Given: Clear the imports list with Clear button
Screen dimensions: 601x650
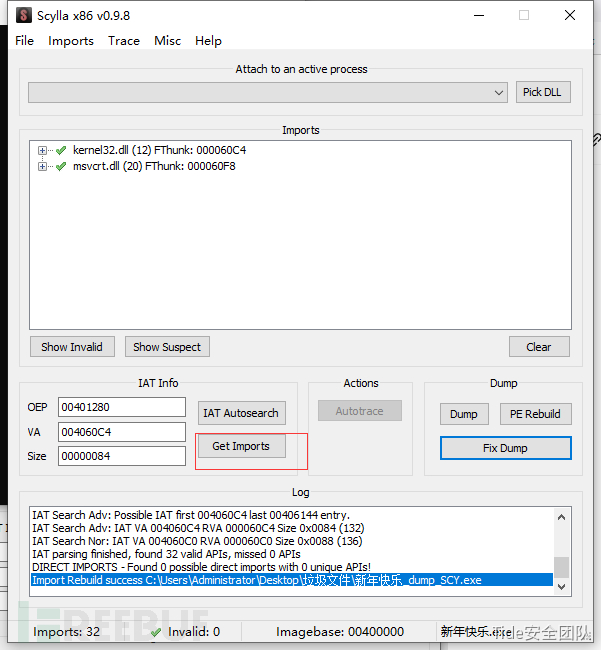Looking at the screenshot, I should [539, 347].
